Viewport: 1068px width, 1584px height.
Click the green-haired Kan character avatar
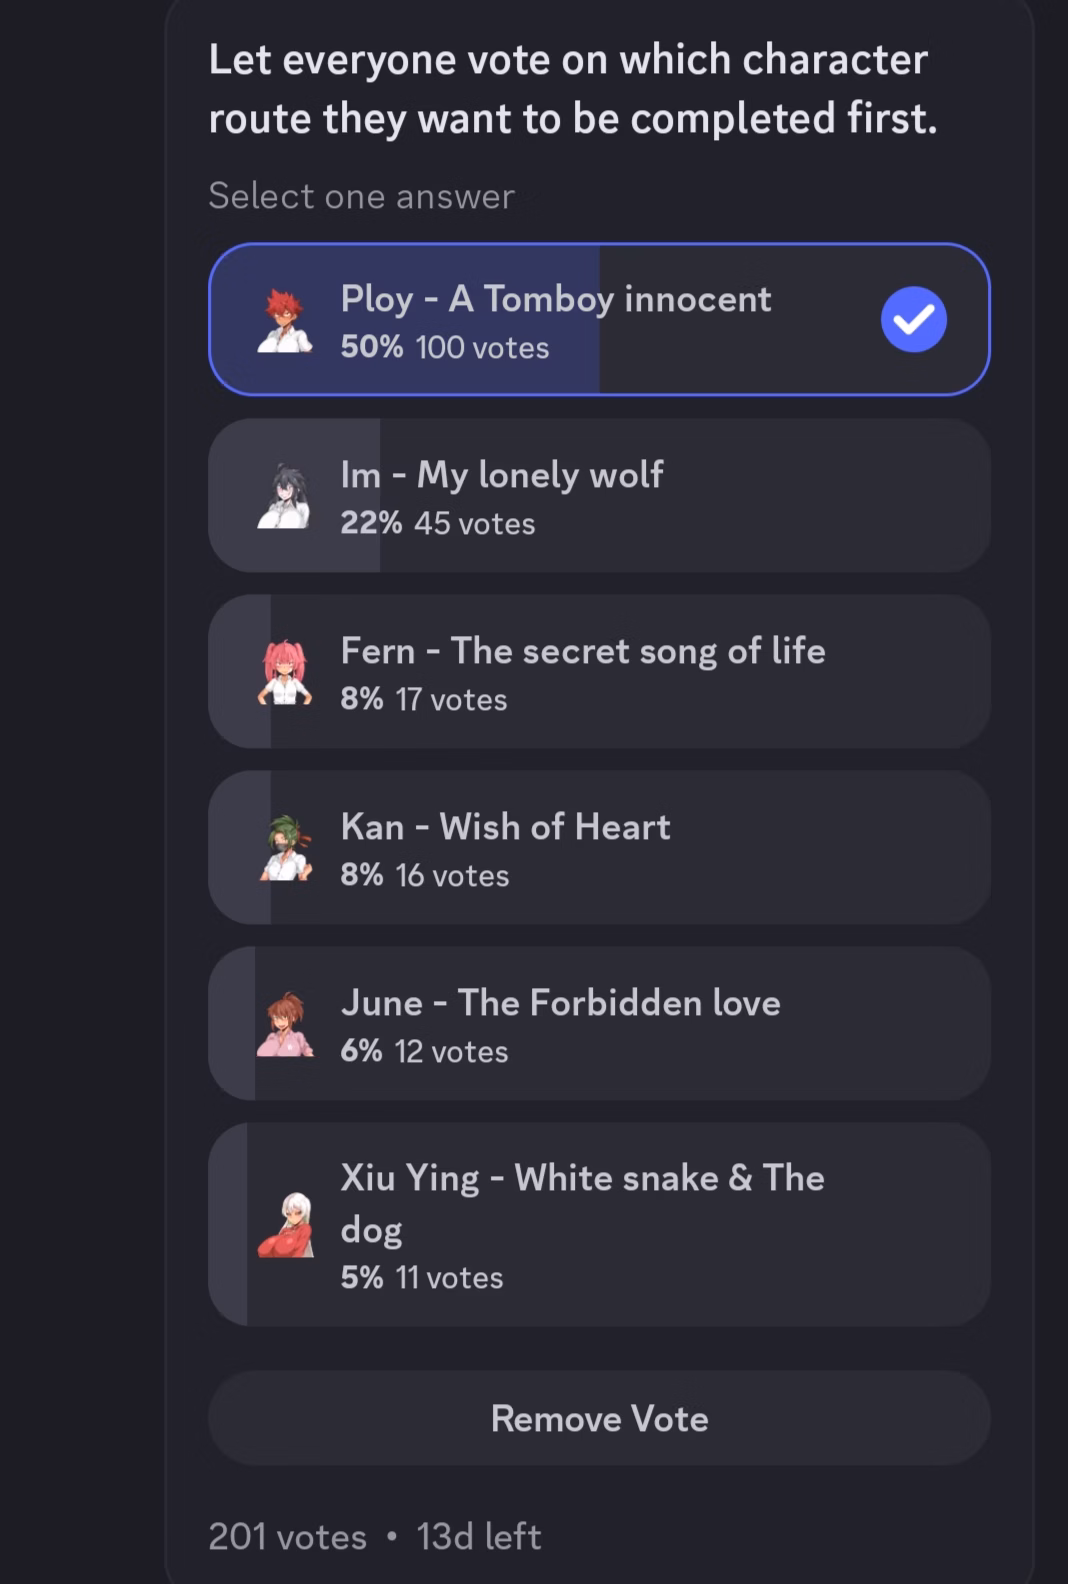(x=285, y=848)
